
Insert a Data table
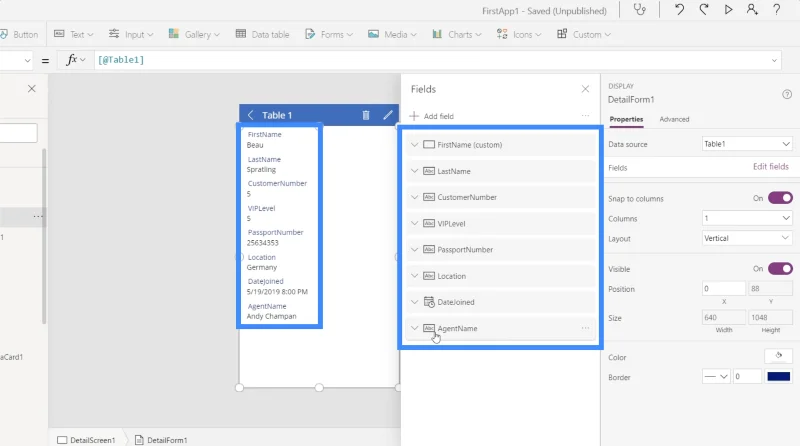tap(262, 34)
